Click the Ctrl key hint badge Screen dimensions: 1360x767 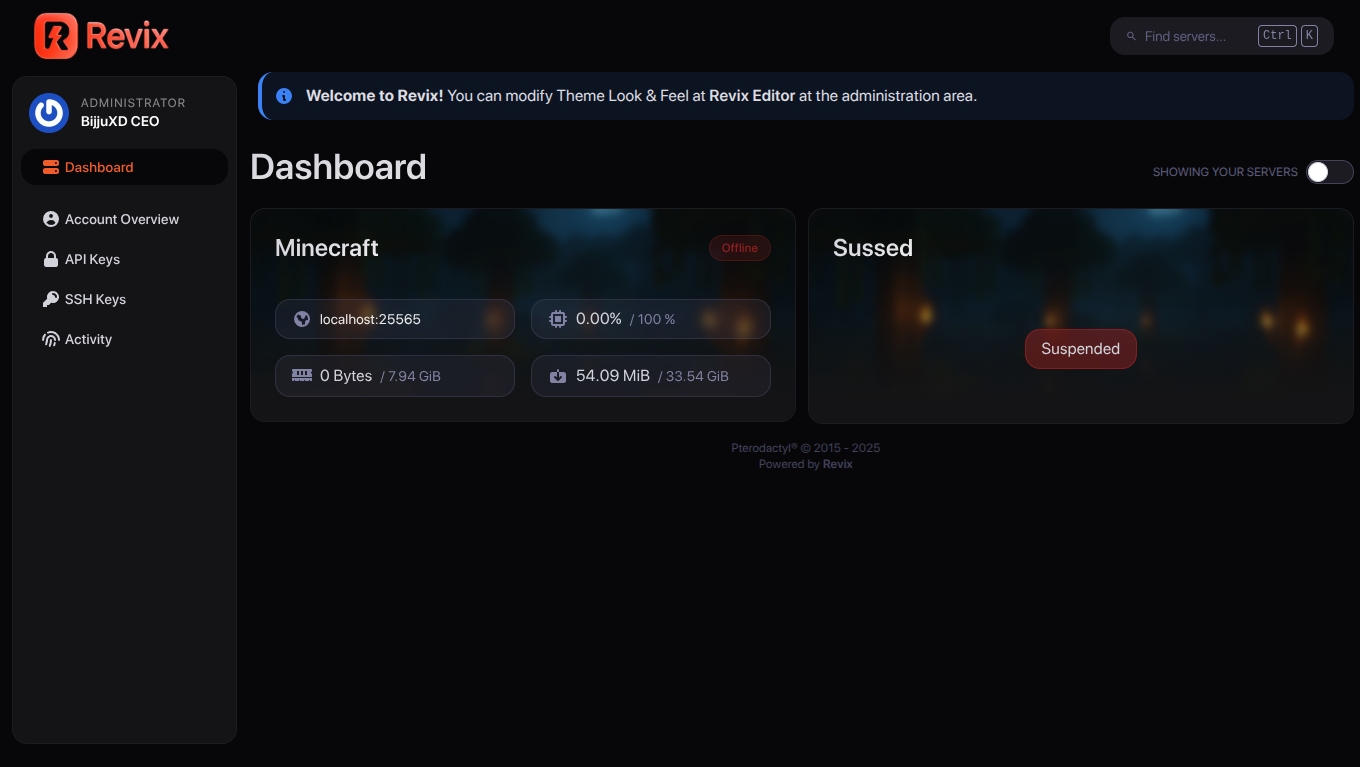point(1277,36)
